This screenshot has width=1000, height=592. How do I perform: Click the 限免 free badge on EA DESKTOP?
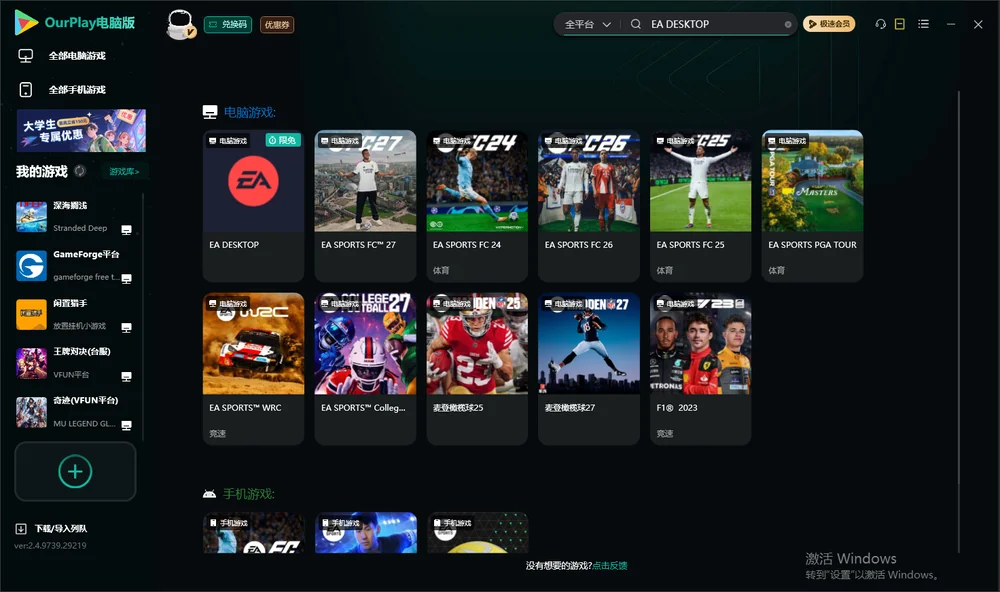point(283,140)
